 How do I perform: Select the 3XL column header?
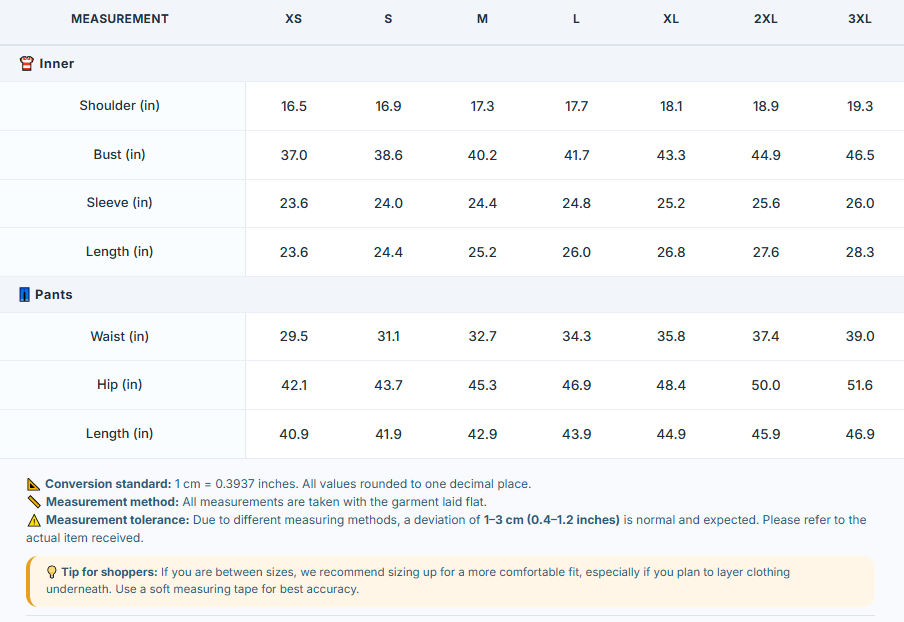[860, 19]
